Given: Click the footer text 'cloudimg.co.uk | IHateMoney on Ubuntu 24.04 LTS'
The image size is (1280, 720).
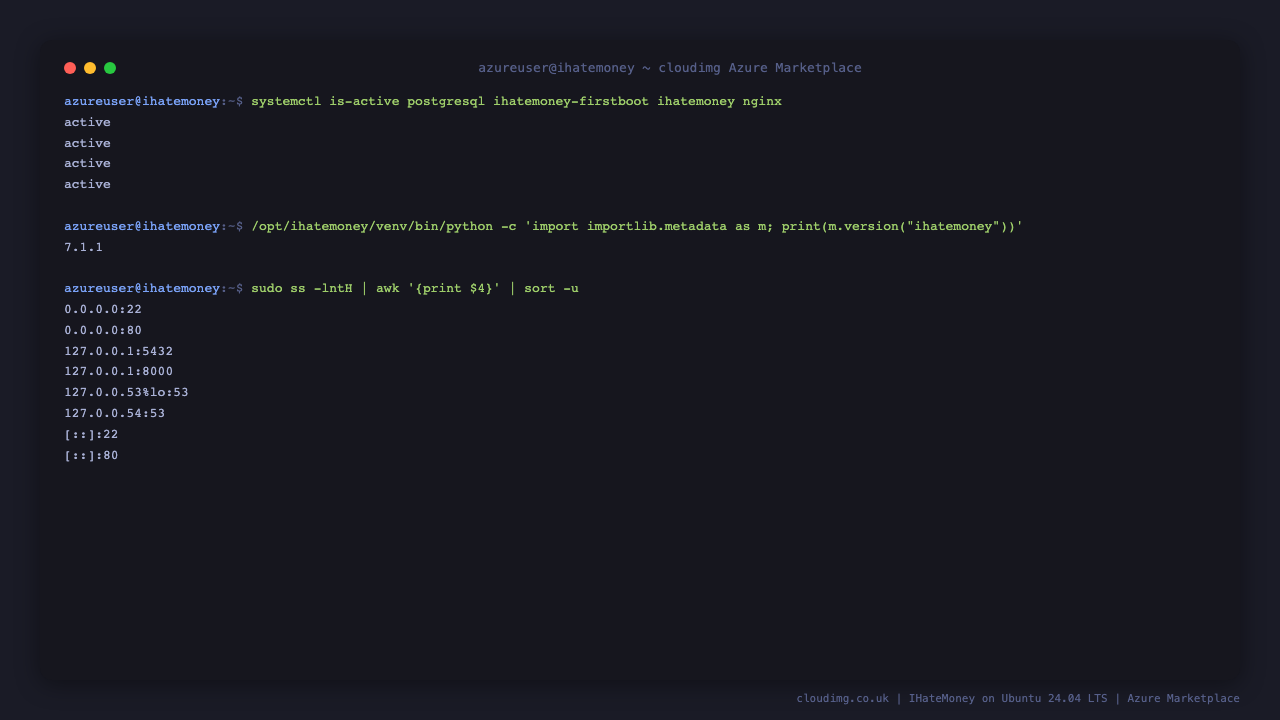Looking at the screenshot, I should point(952,698).
